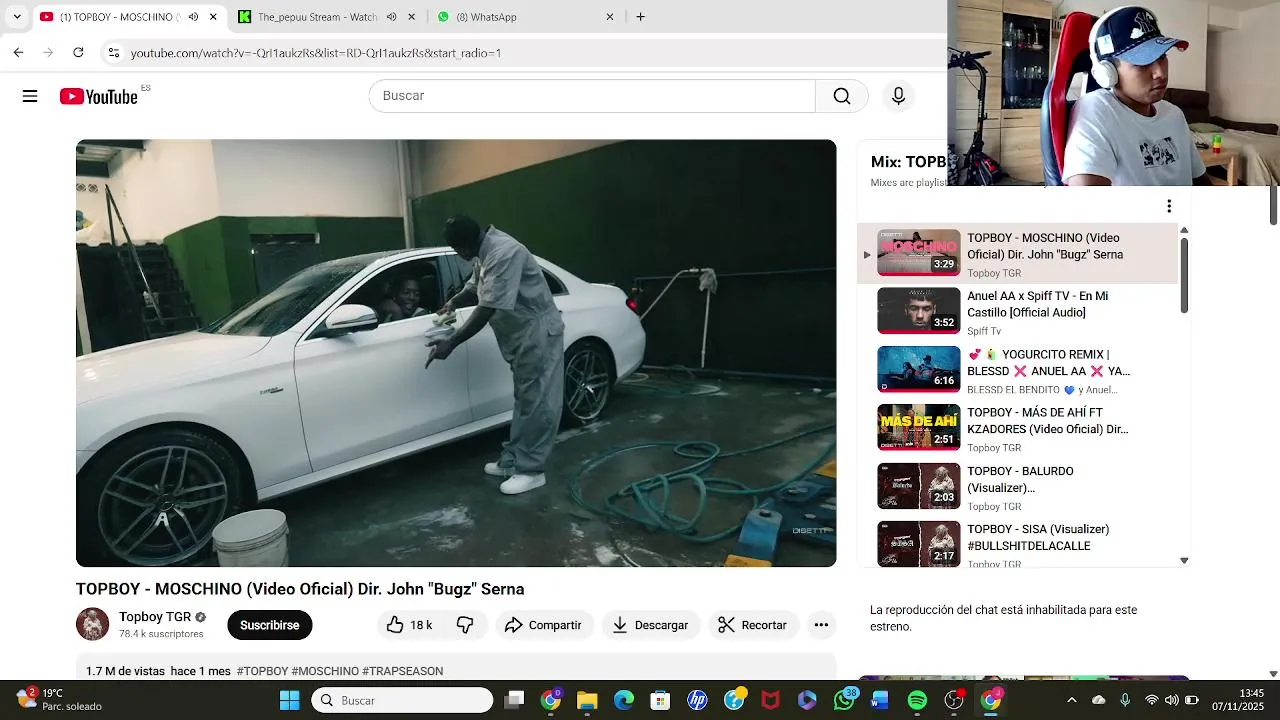Screen dimensions: 1280x720
Task: Open File Explorer from taskbar
Action: coord(587,700)
